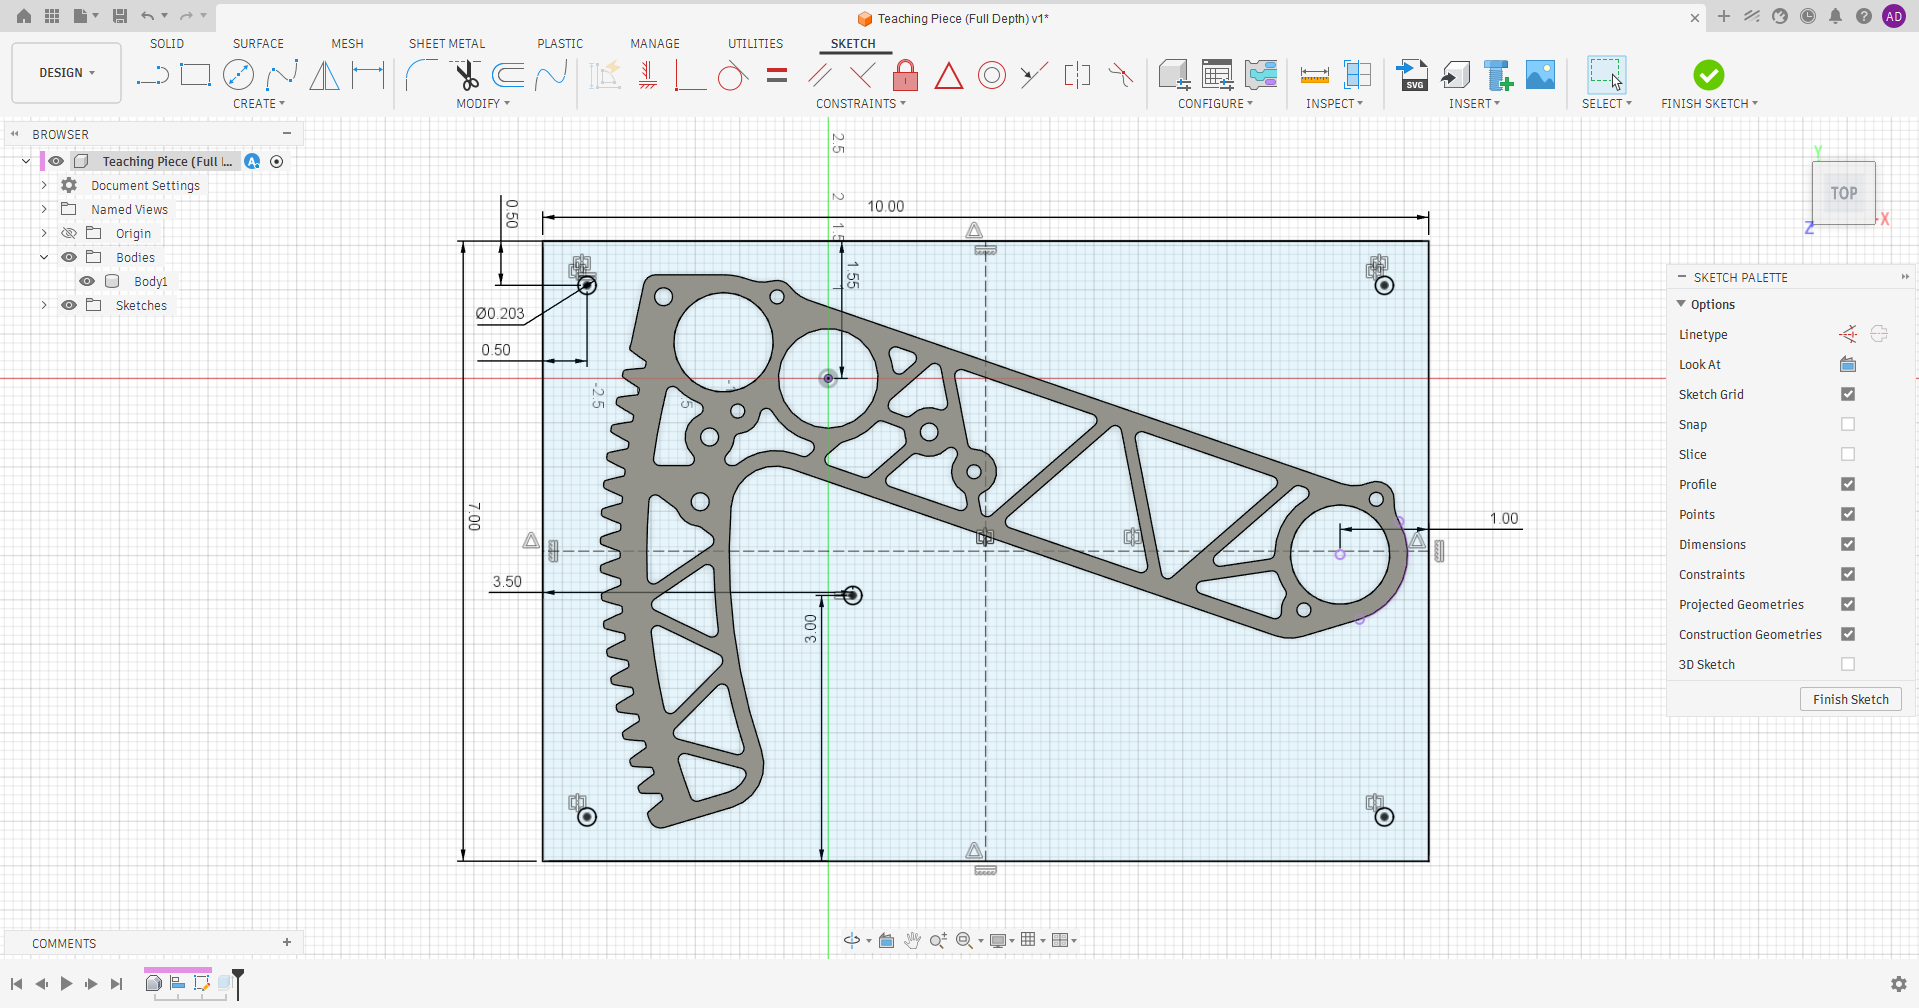1919x1008 pixels.
Task: Activate the window Select tool
Action: pos(1606,75)
